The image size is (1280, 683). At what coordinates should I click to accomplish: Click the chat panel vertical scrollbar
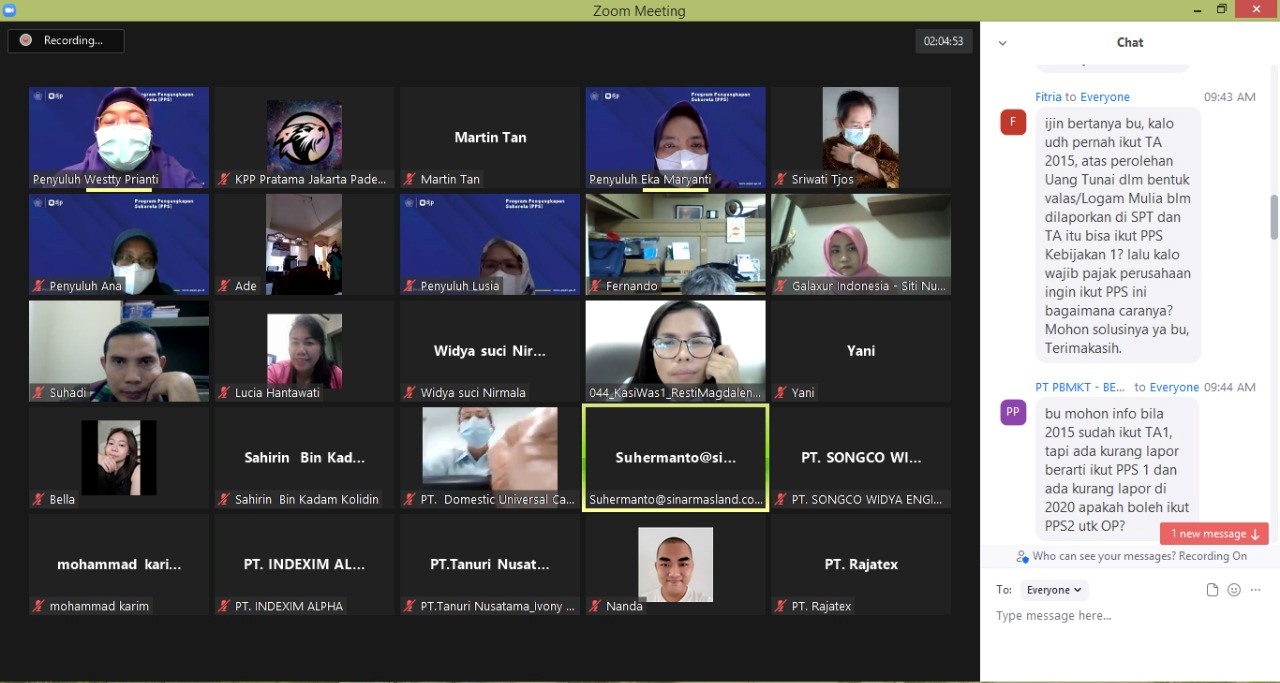1274,217
